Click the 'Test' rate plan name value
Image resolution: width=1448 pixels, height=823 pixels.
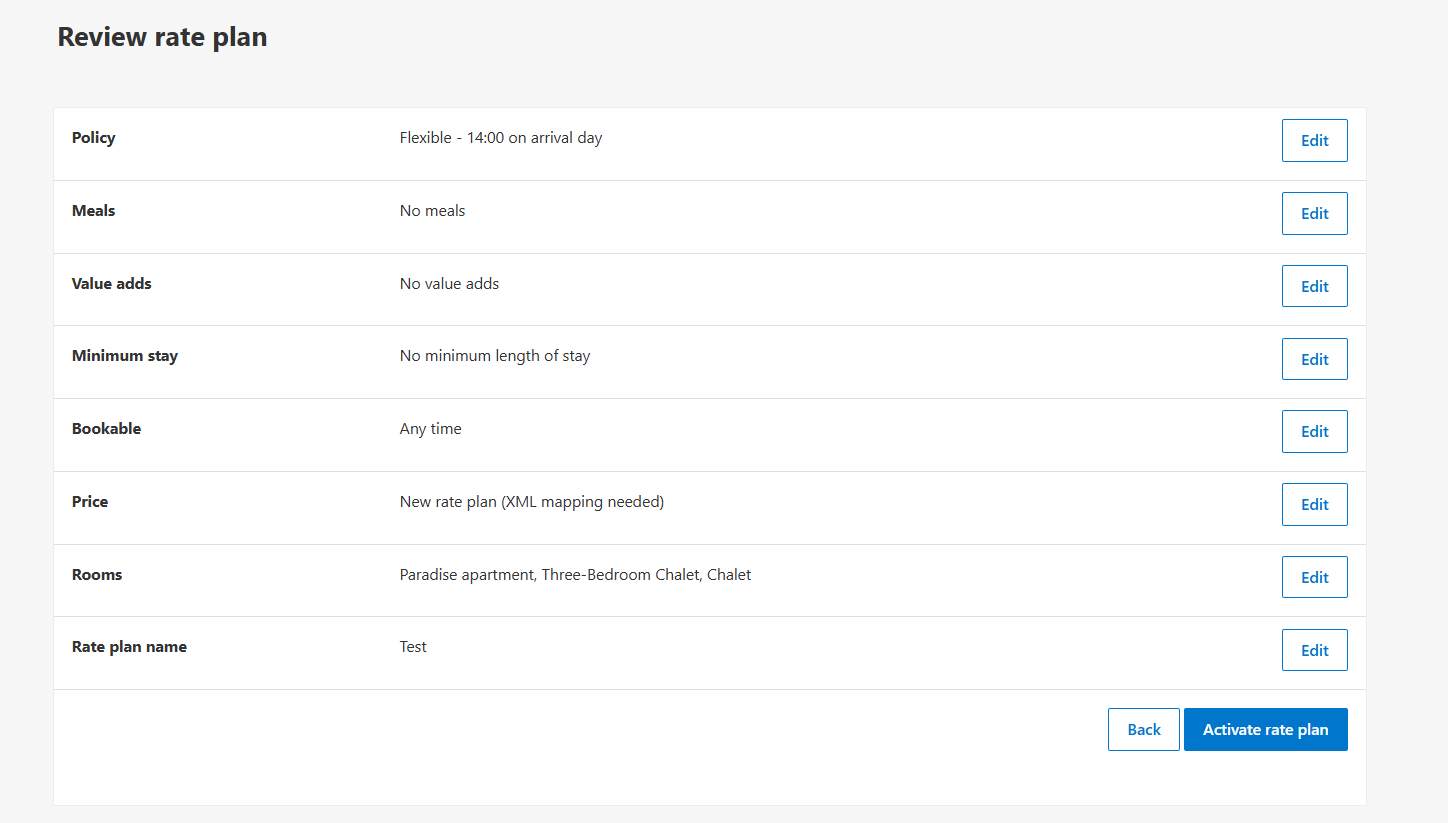(x=413, y=647)
